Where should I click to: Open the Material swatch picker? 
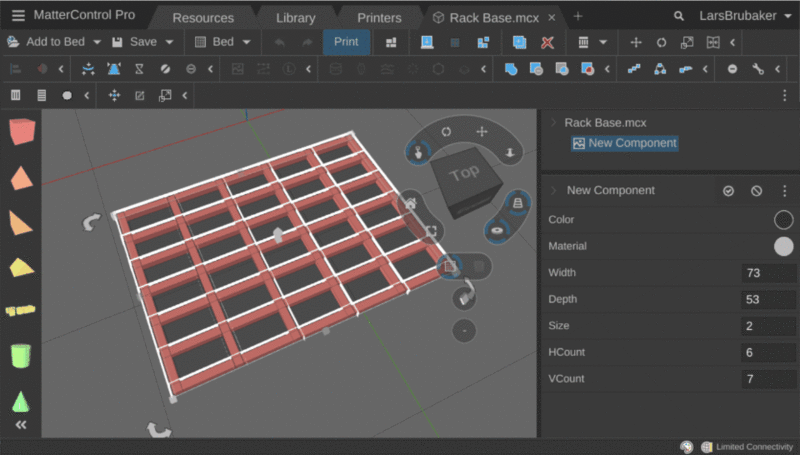[x=783, y=246]
